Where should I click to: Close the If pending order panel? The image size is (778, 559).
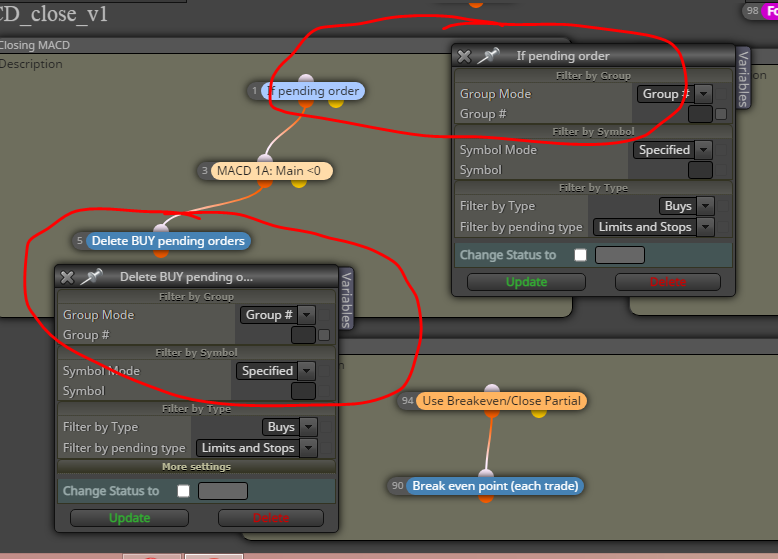pyautogui.click(x=464, y=56)
